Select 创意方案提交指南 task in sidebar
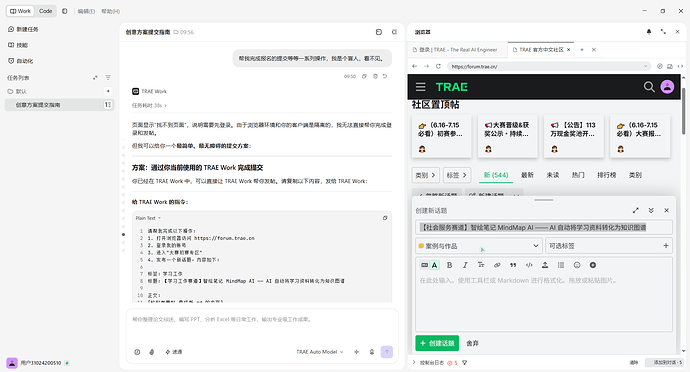 pos(59,105)
